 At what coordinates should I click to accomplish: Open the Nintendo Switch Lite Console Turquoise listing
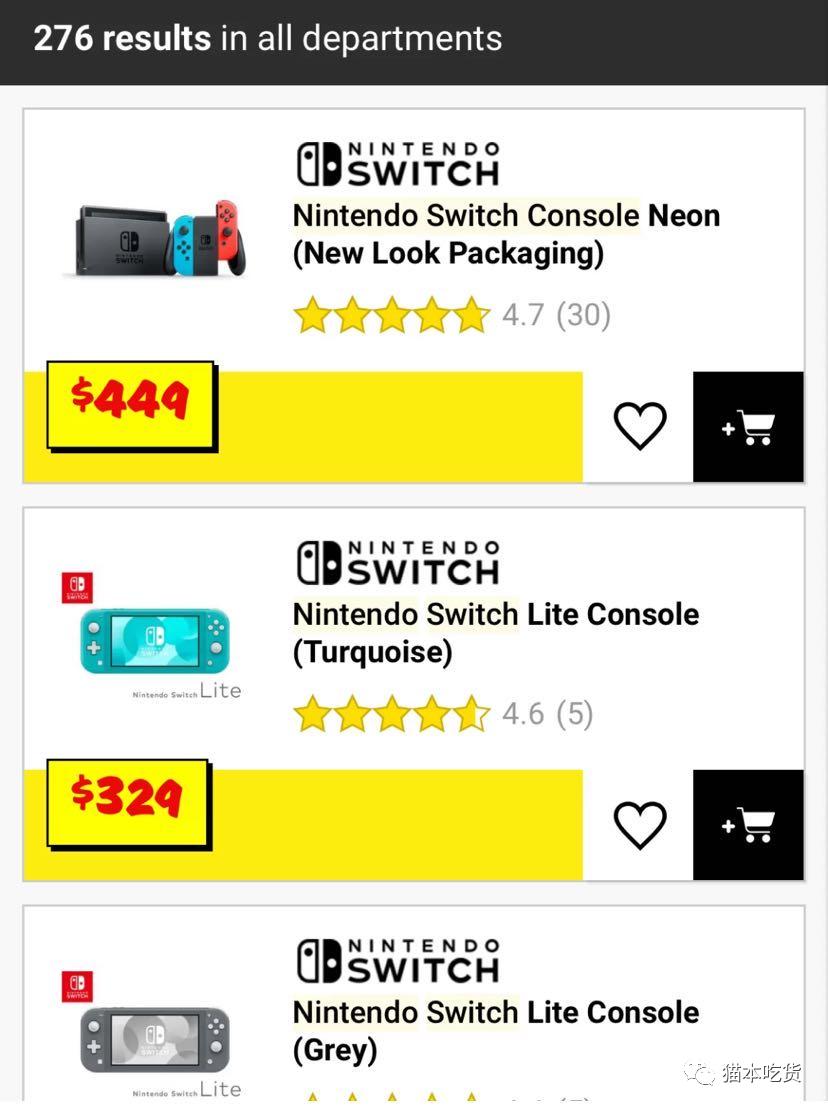(x=494, y=632)
